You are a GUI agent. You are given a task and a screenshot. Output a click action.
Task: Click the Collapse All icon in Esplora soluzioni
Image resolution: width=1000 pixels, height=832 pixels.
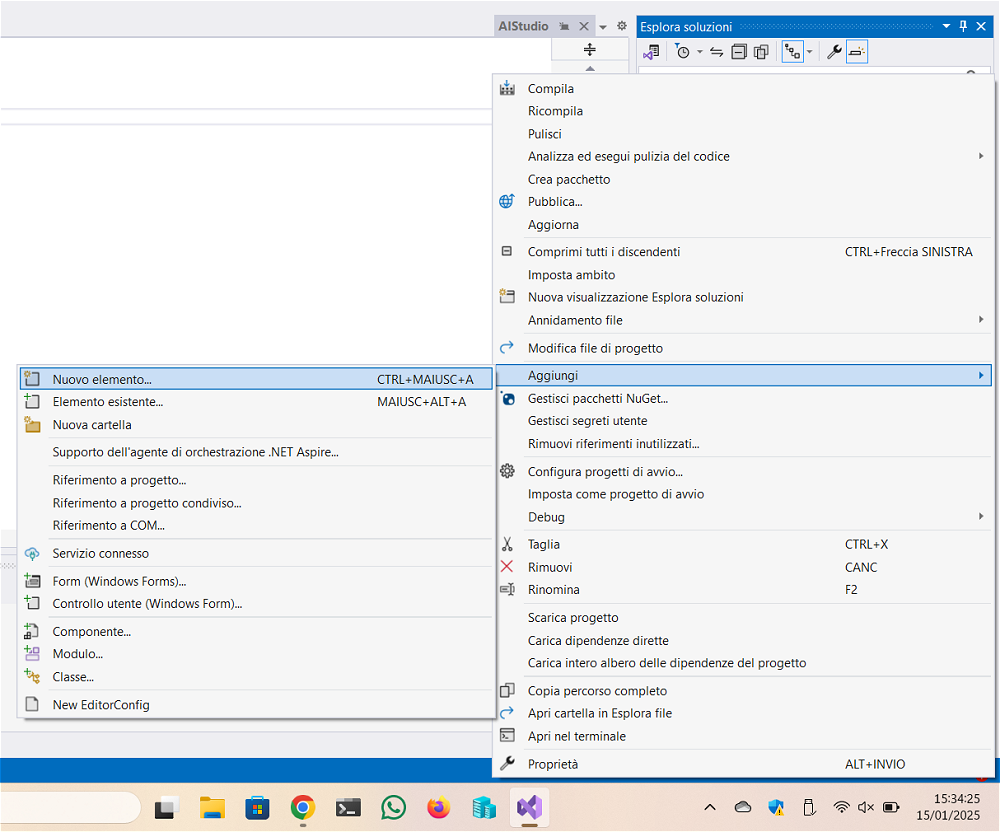[x=739, y=52]
